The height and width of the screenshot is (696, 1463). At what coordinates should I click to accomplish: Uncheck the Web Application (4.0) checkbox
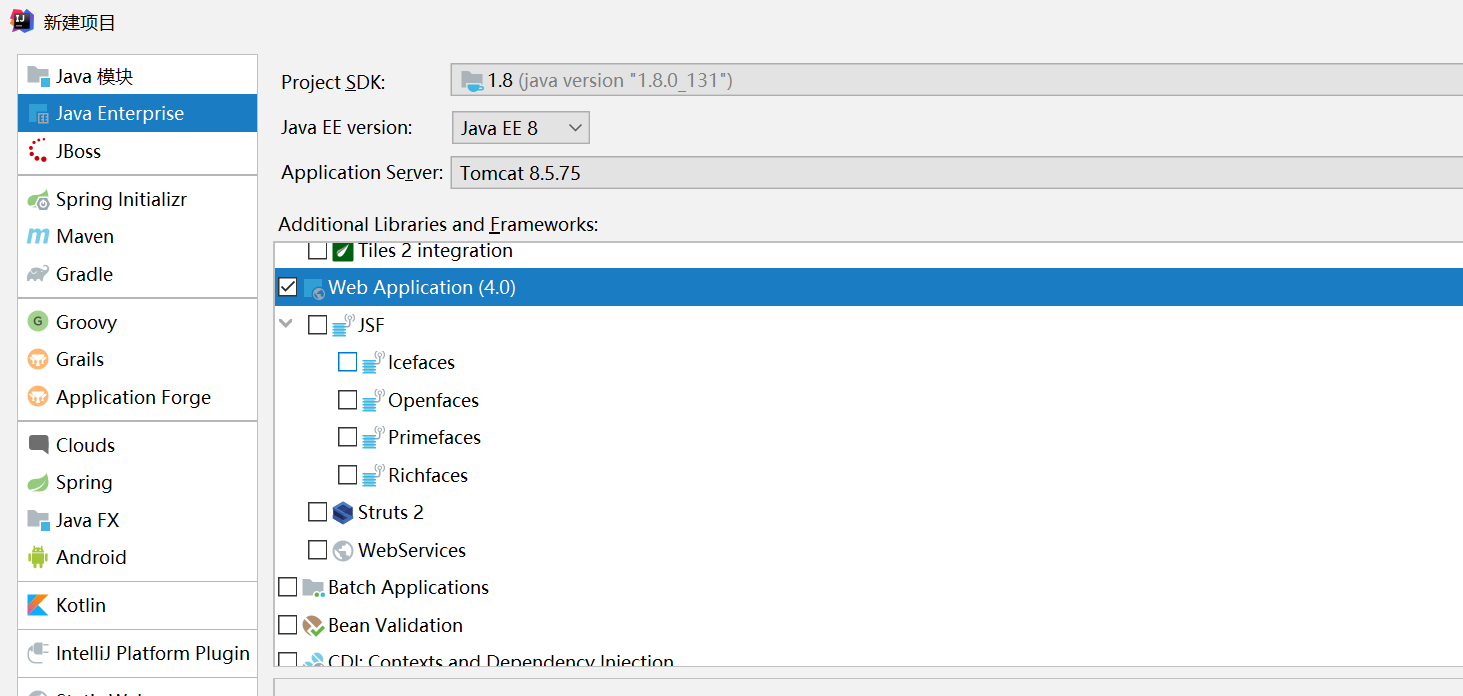click(288, 287)
